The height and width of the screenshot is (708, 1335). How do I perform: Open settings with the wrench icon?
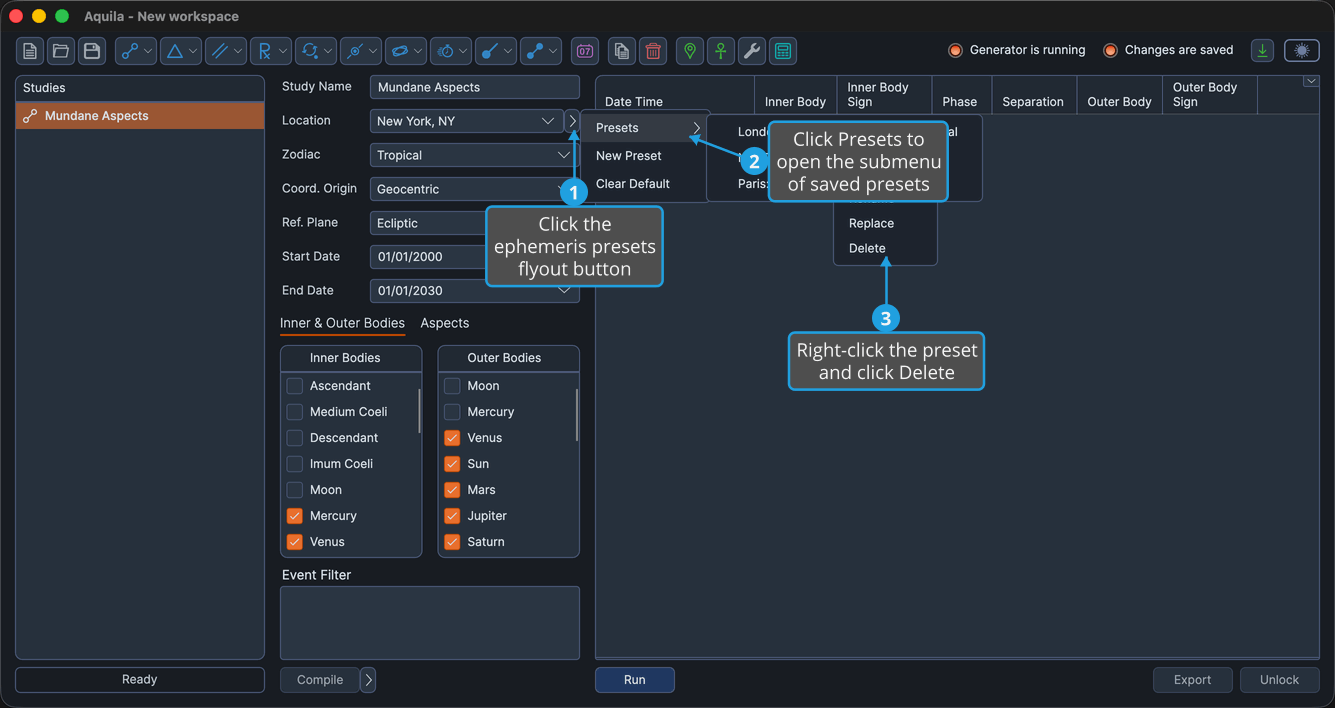(752, 51)
